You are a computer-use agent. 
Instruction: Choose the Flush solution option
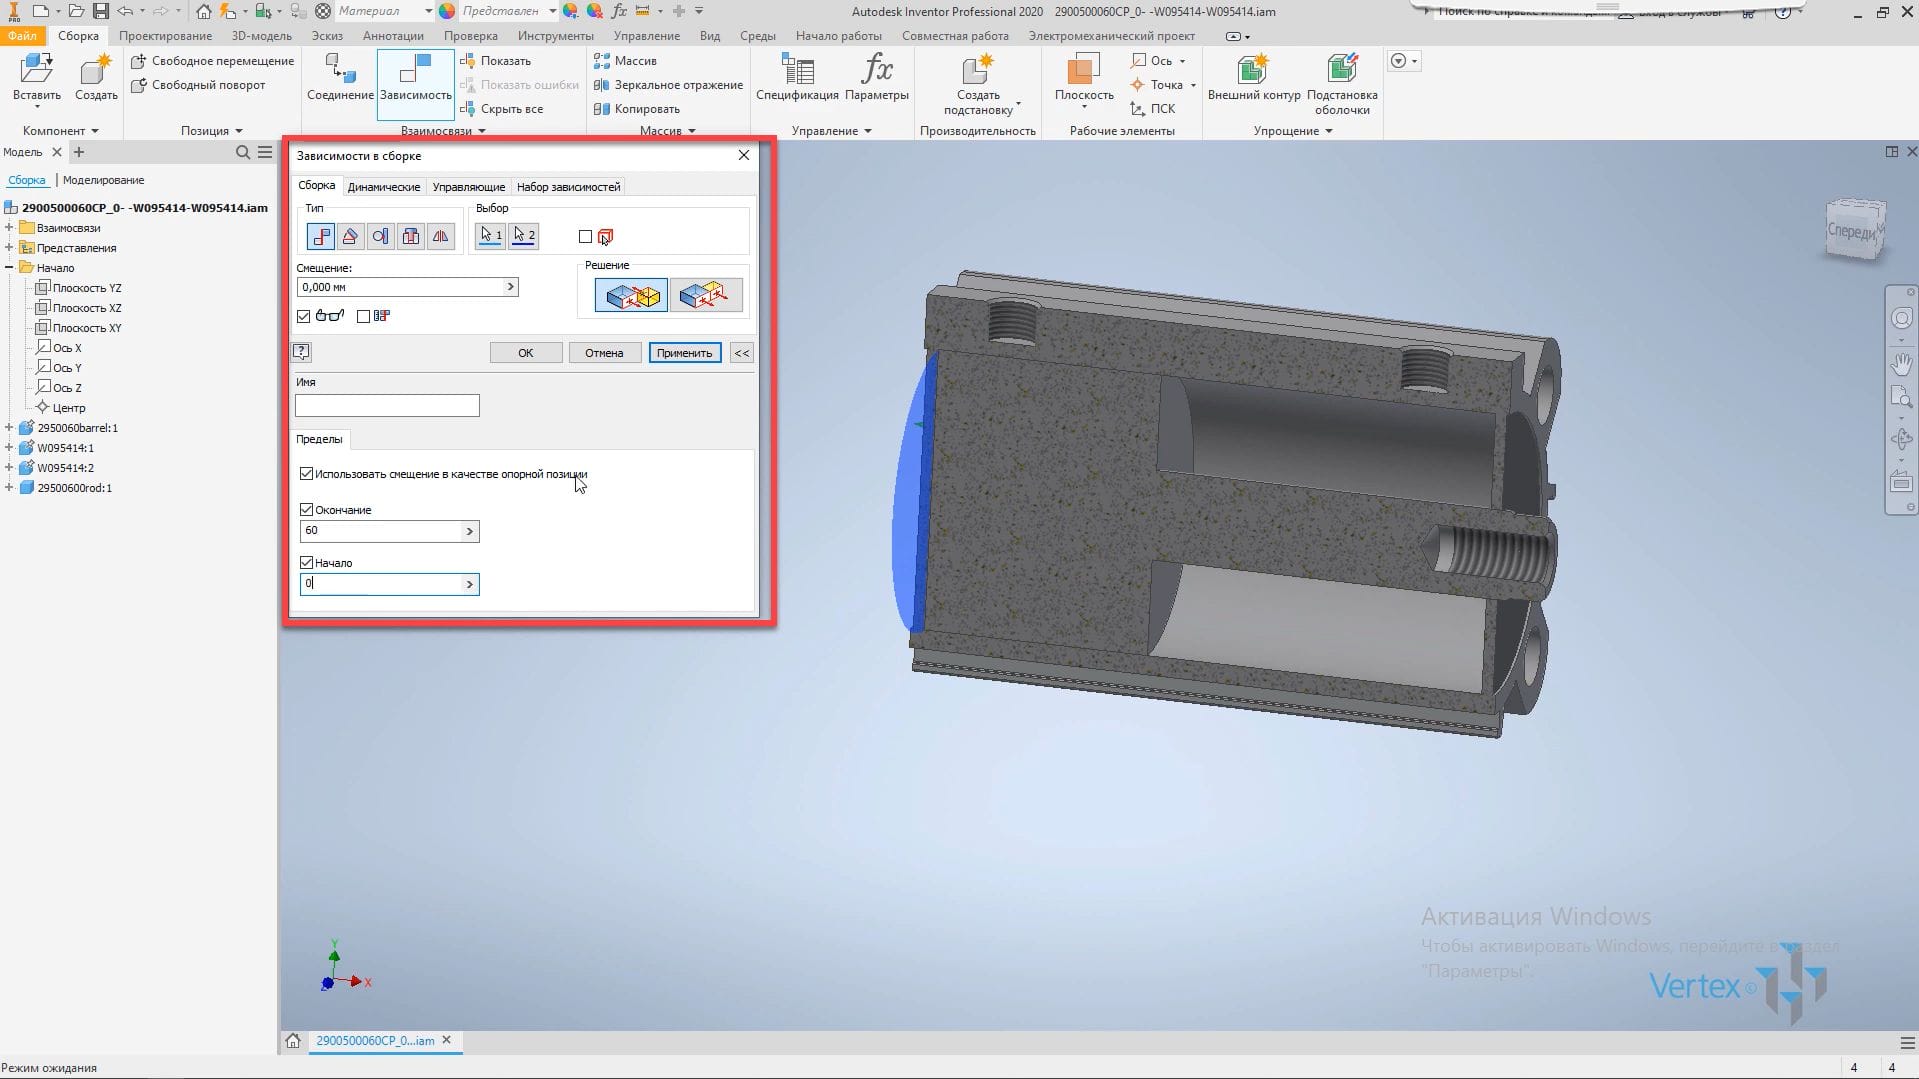(x=705, y=295)
